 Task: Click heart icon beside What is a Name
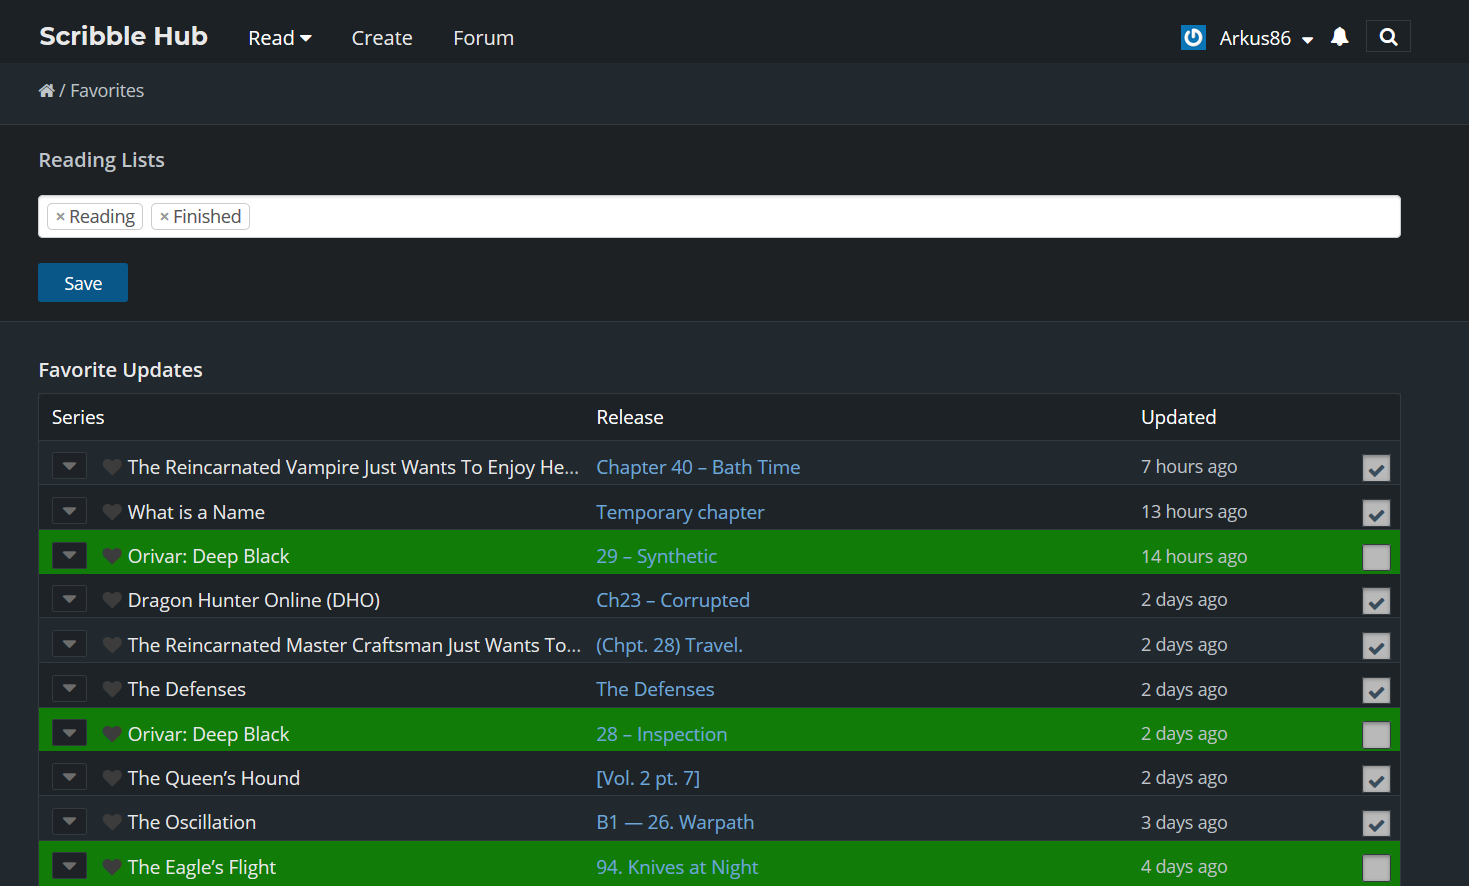point(112,512)
